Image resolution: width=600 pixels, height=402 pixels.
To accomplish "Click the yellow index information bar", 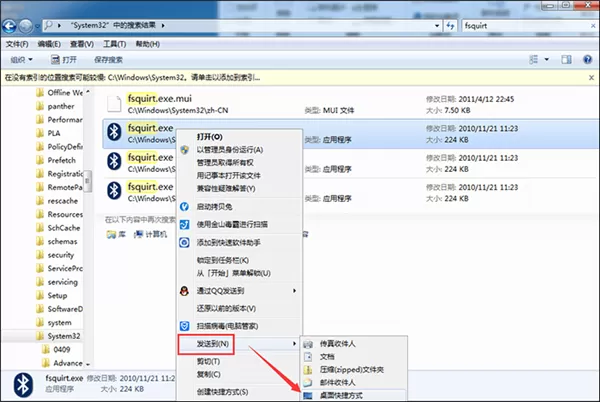I will pyautogui.click(x=295, y=78).
